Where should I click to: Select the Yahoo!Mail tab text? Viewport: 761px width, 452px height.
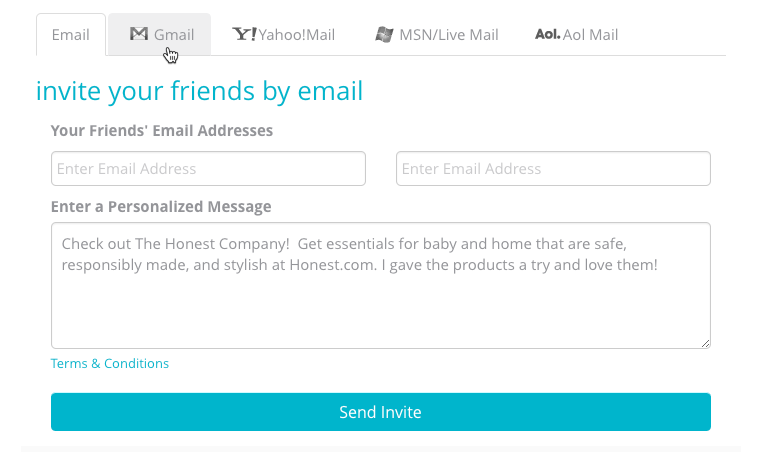pyautogui.click(x=297, y=34)
